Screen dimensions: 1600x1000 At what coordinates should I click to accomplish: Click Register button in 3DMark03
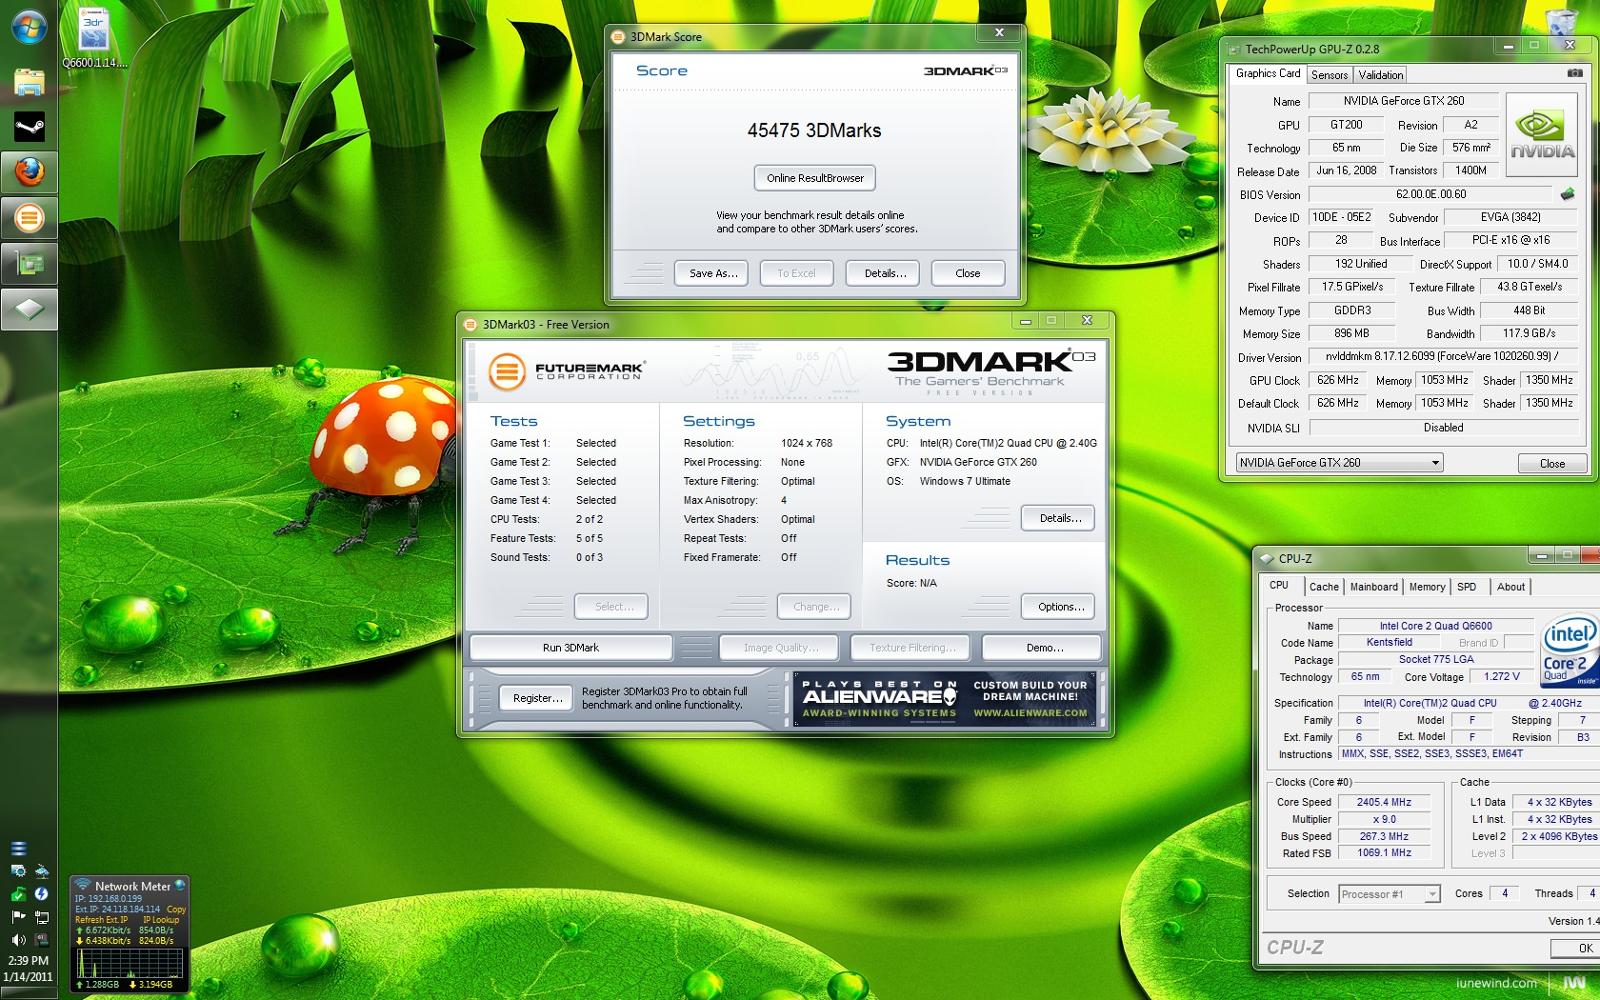coord(537,698)
